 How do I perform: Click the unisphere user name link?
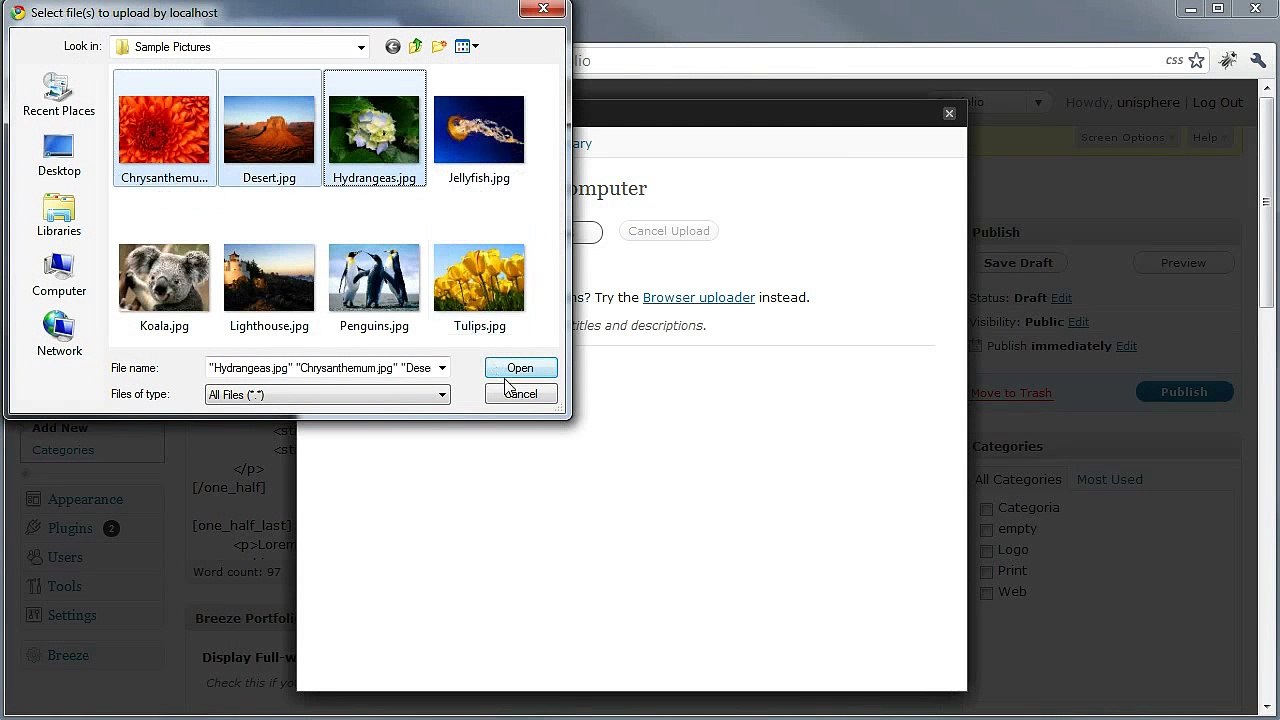pos(1148,102)
